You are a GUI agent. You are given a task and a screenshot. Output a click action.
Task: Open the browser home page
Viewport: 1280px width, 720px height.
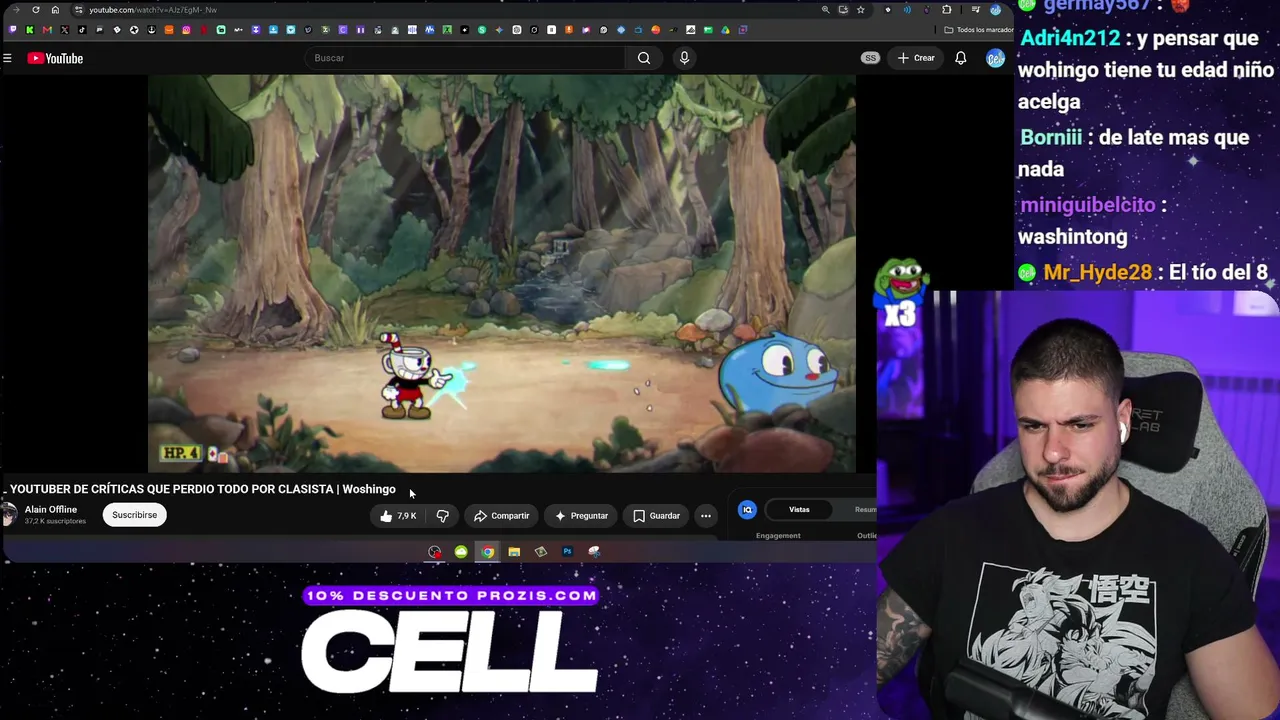[x=55, y=10]
